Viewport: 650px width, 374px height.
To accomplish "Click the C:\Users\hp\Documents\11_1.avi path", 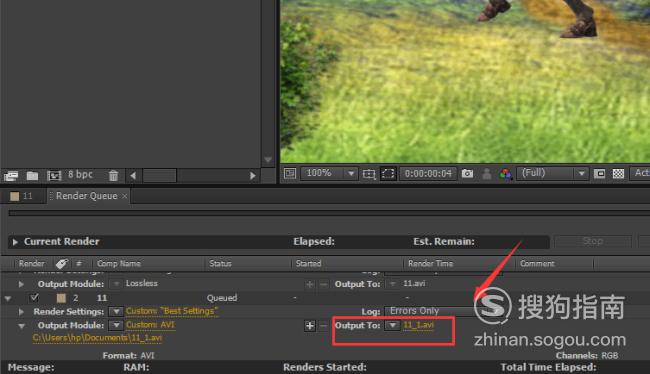I will [x=97, y=338].
